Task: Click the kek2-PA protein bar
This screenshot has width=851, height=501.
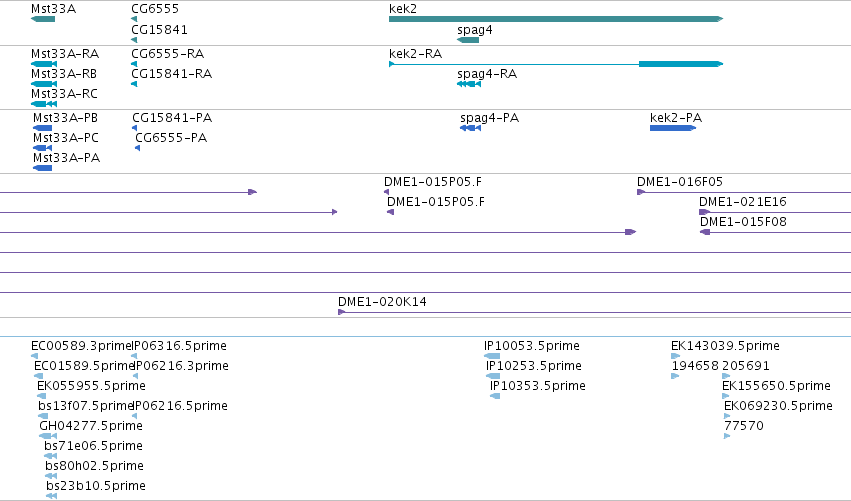Action: tap(673, 128)
